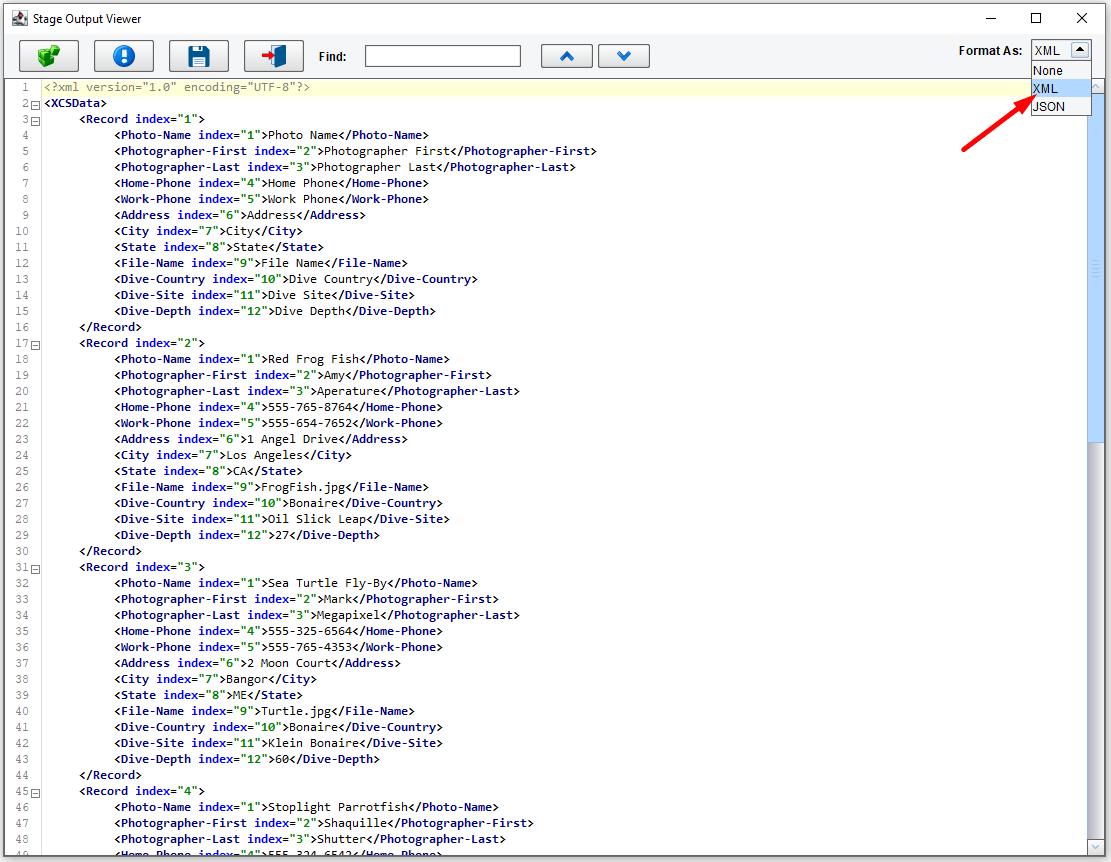Select JSON in the format list
This screenshot has height=862, width=1111.
1060,107
